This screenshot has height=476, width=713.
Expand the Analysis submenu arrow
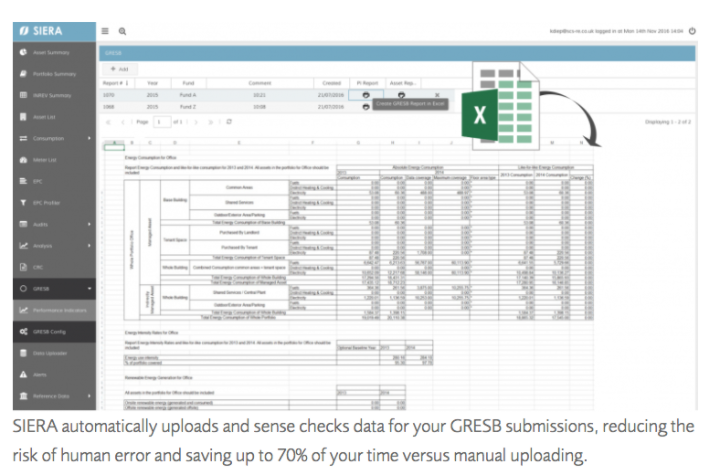[x=89, y=246]
